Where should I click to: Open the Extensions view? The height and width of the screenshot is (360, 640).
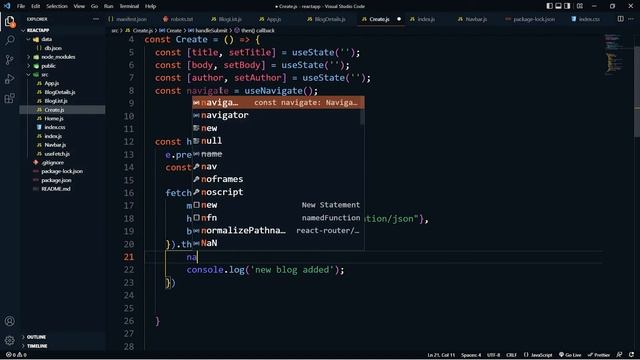tap(9, 98)
